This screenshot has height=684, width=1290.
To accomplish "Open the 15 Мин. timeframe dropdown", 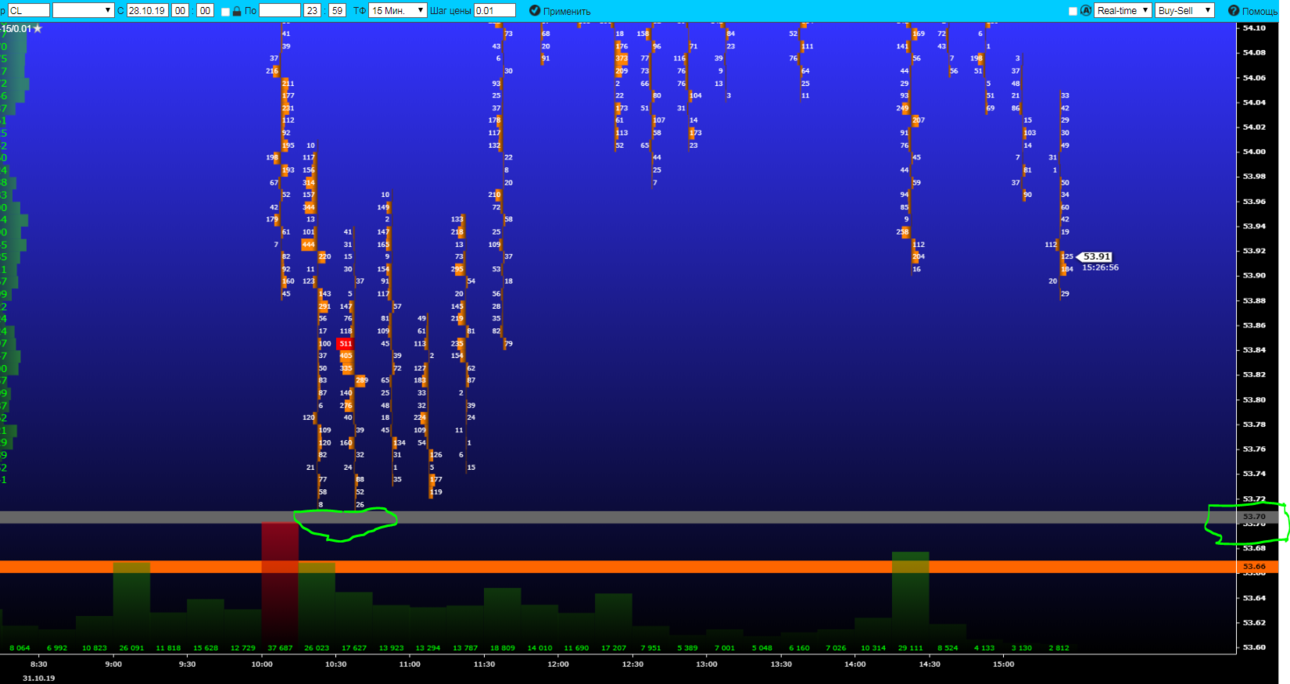I will (396, 10).
